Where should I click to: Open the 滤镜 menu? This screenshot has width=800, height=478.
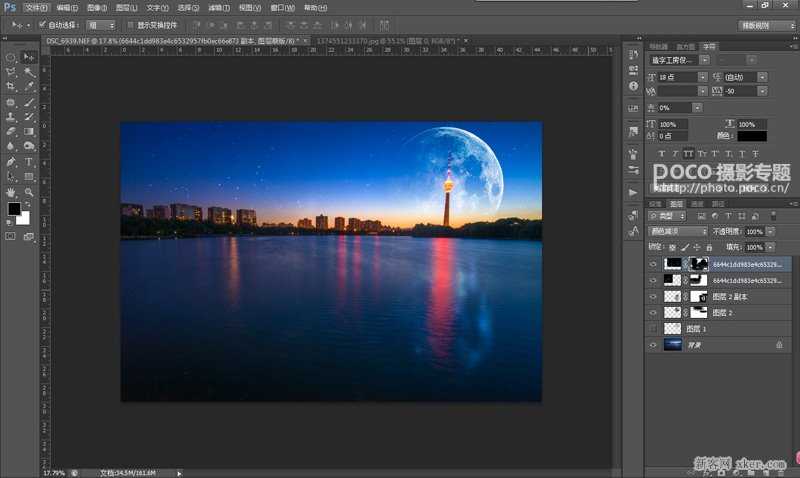point(219,8)
